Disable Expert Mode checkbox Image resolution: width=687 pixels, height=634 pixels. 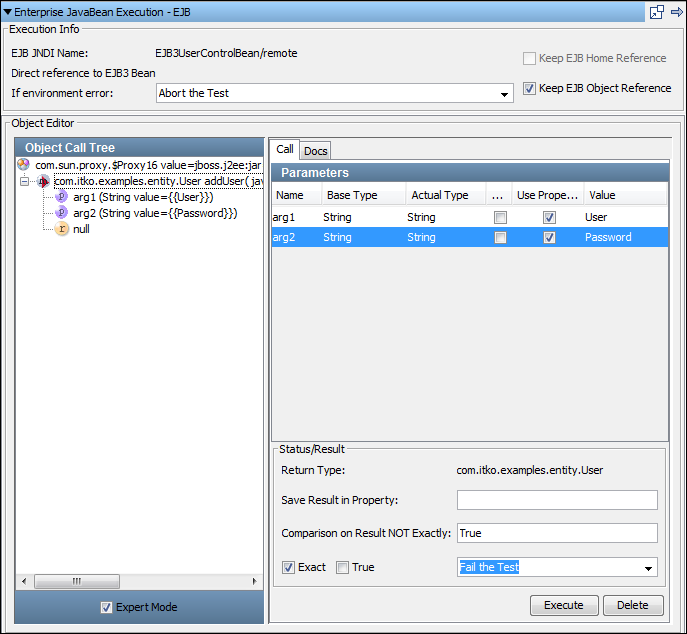coord(106,607)
